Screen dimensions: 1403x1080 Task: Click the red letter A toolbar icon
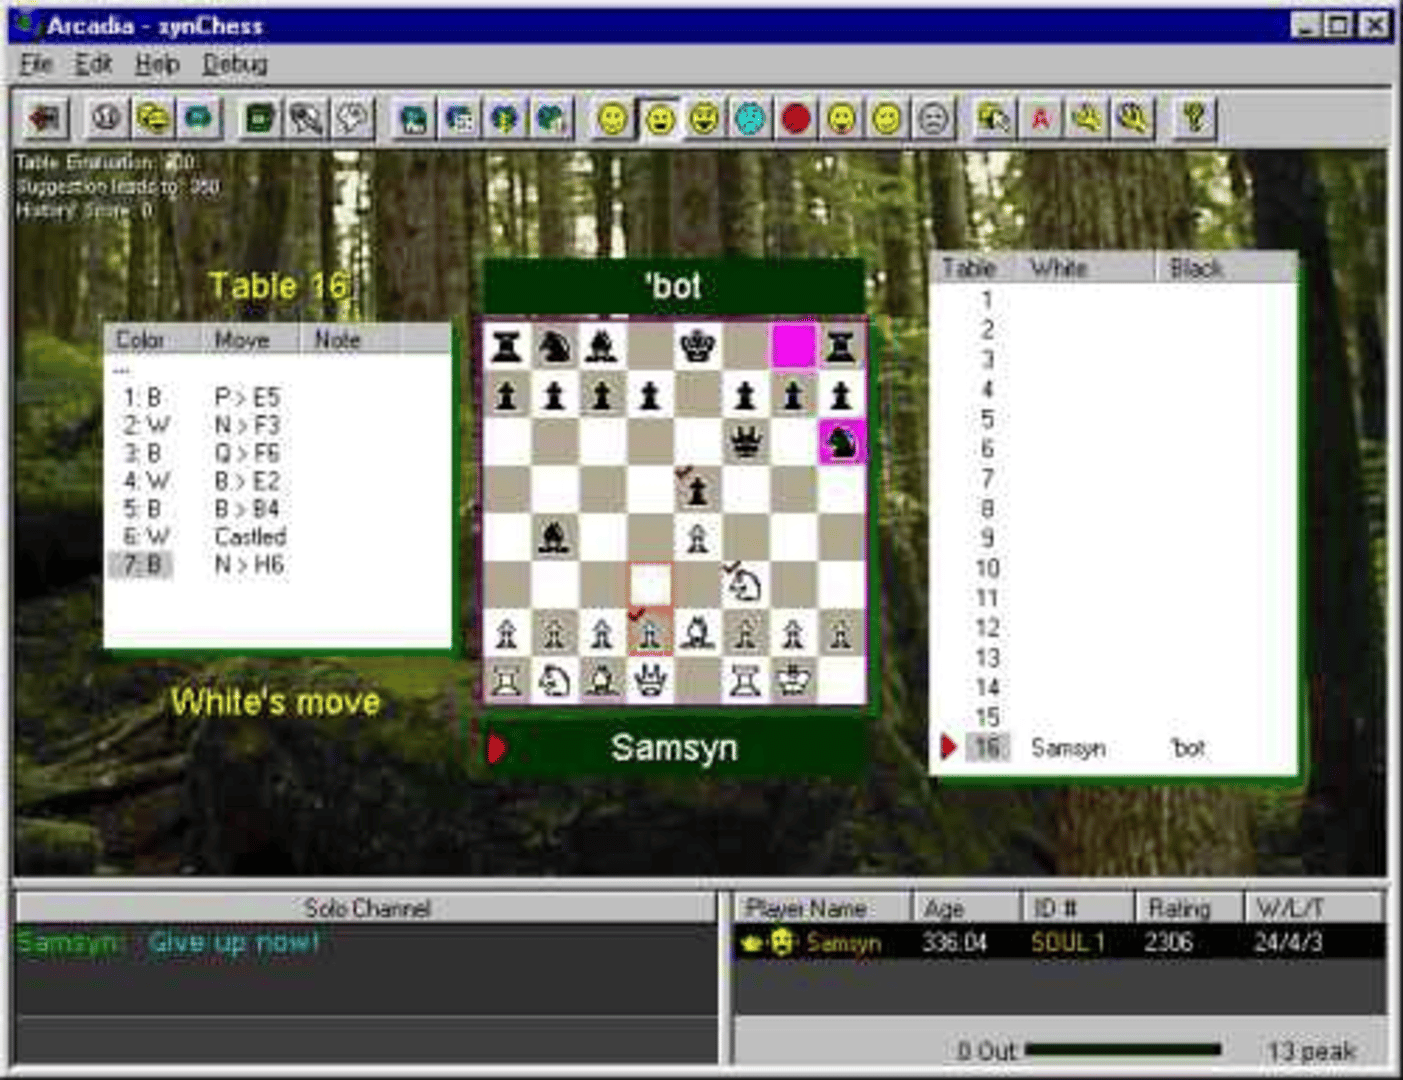pyautogui.click(x=1040, y=119)
